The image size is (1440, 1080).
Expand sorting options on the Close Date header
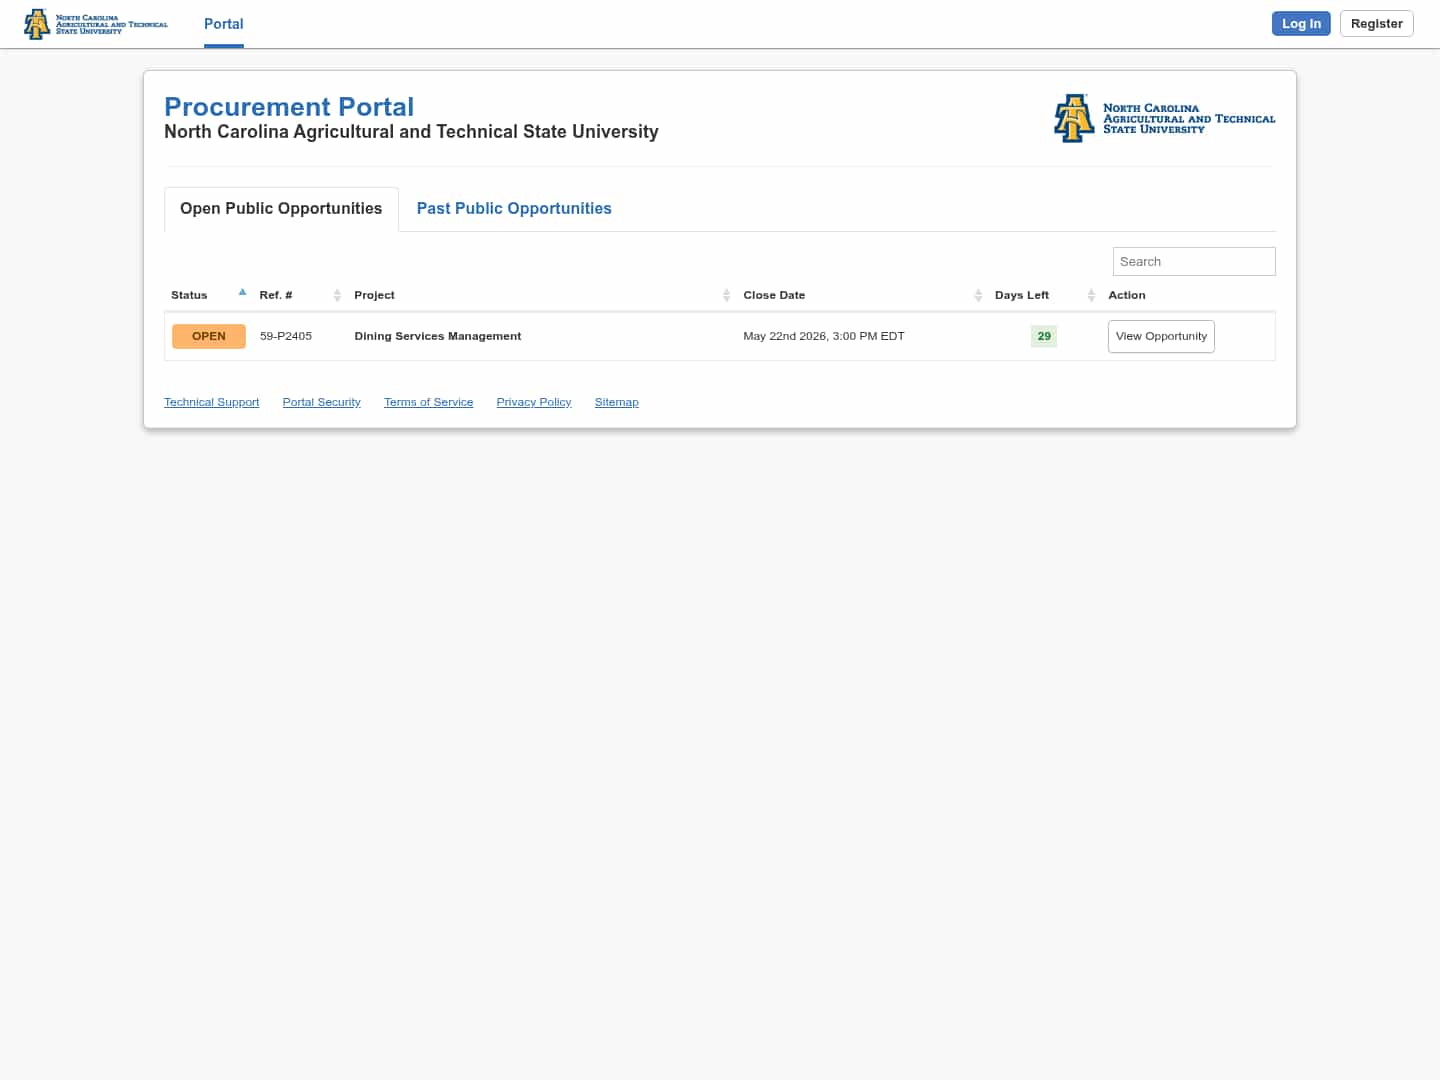coord(978,295)
